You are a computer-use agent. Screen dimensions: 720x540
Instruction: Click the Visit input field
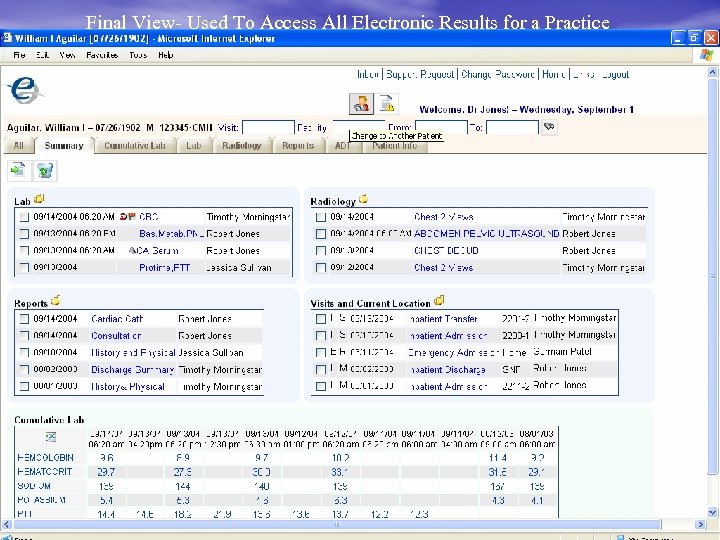point(268,127)
